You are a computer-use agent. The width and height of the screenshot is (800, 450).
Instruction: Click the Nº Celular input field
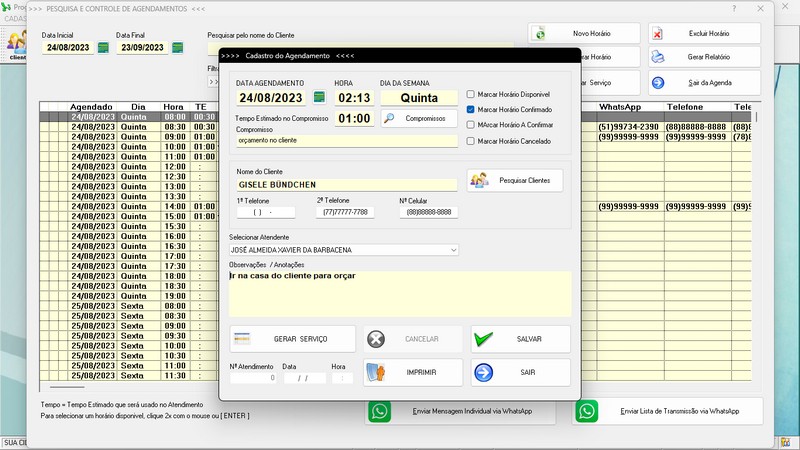(x=429, y=212)
